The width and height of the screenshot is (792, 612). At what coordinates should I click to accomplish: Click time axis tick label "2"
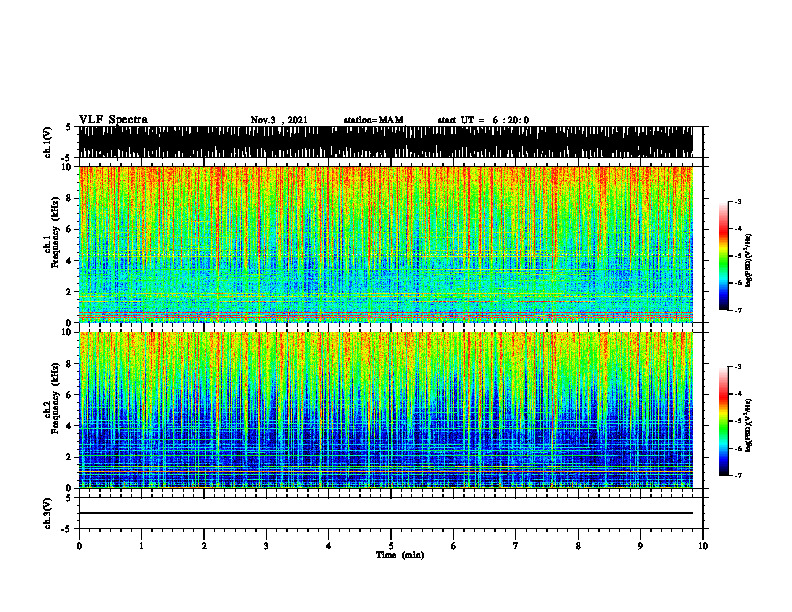204,546
